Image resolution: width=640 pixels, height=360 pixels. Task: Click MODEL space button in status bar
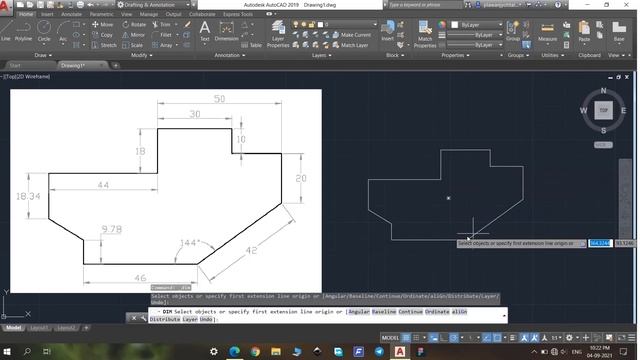pos(390,338)
